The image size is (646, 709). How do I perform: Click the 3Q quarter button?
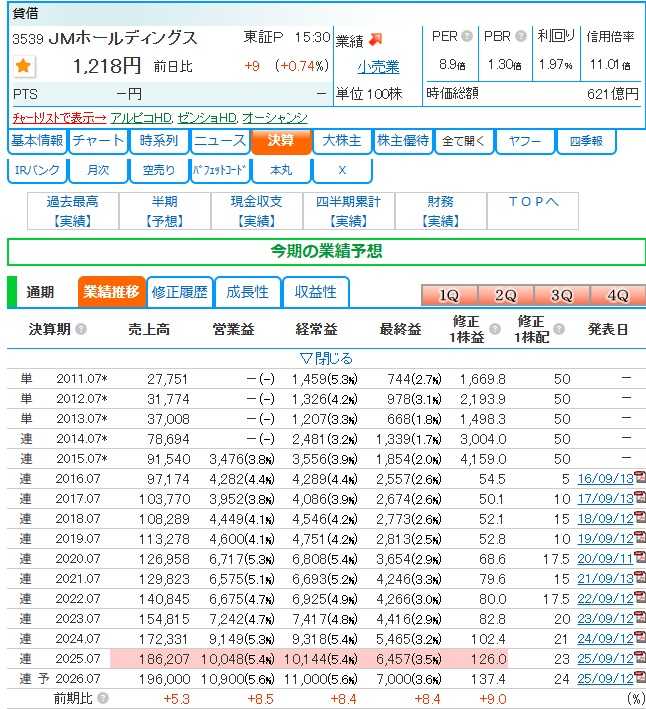(x=561, y=295)
